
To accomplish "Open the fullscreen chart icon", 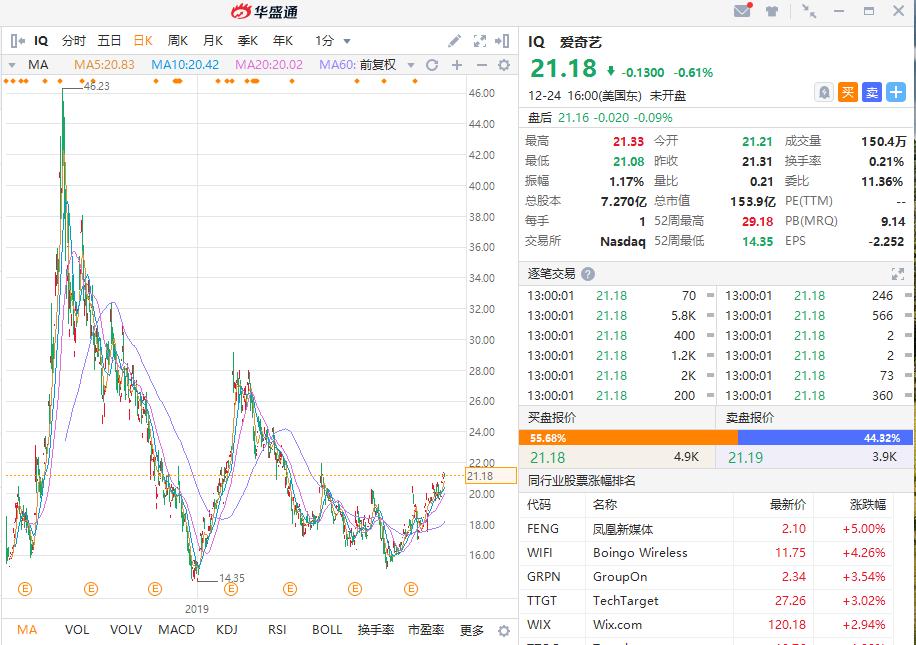I will tap(480, 41).
